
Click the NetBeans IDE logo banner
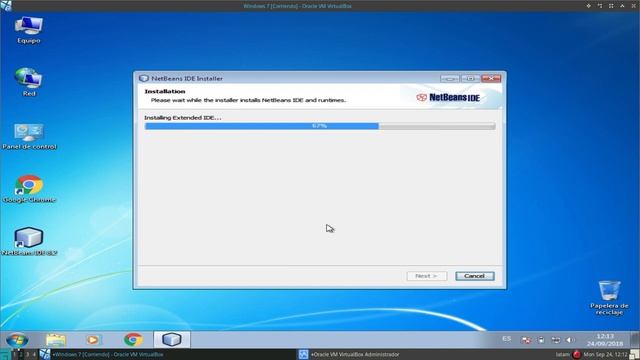click(x=448, y=97)
